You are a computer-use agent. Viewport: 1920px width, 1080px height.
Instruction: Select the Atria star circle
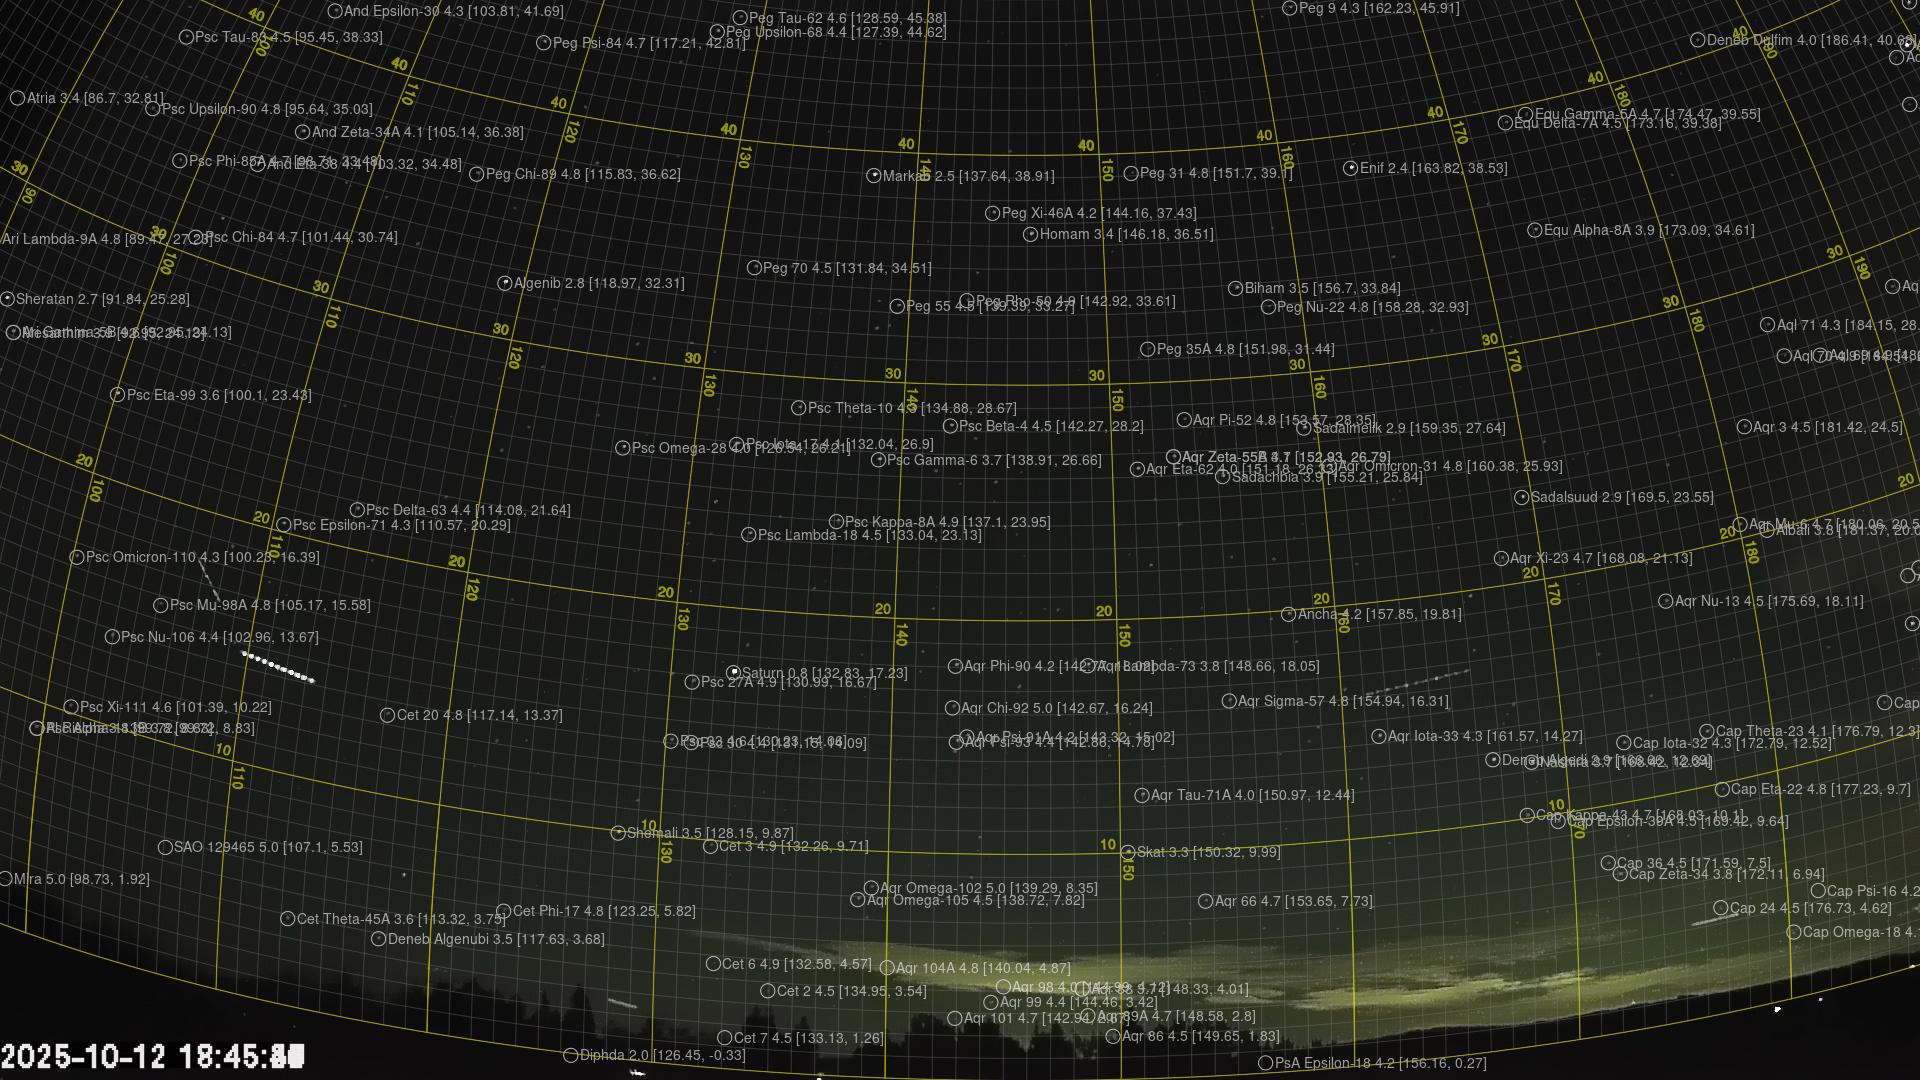coord(17,98)
